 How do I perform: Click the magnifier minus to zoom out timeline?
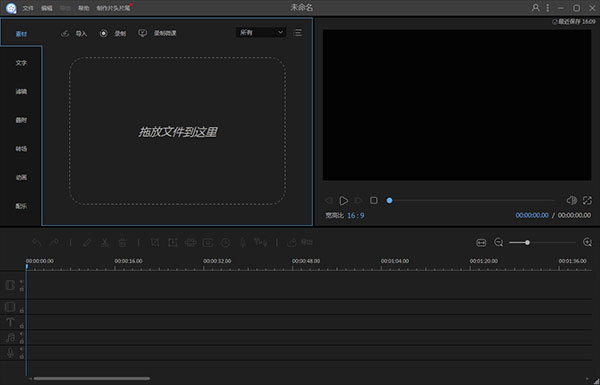click(x=499, y=242)
